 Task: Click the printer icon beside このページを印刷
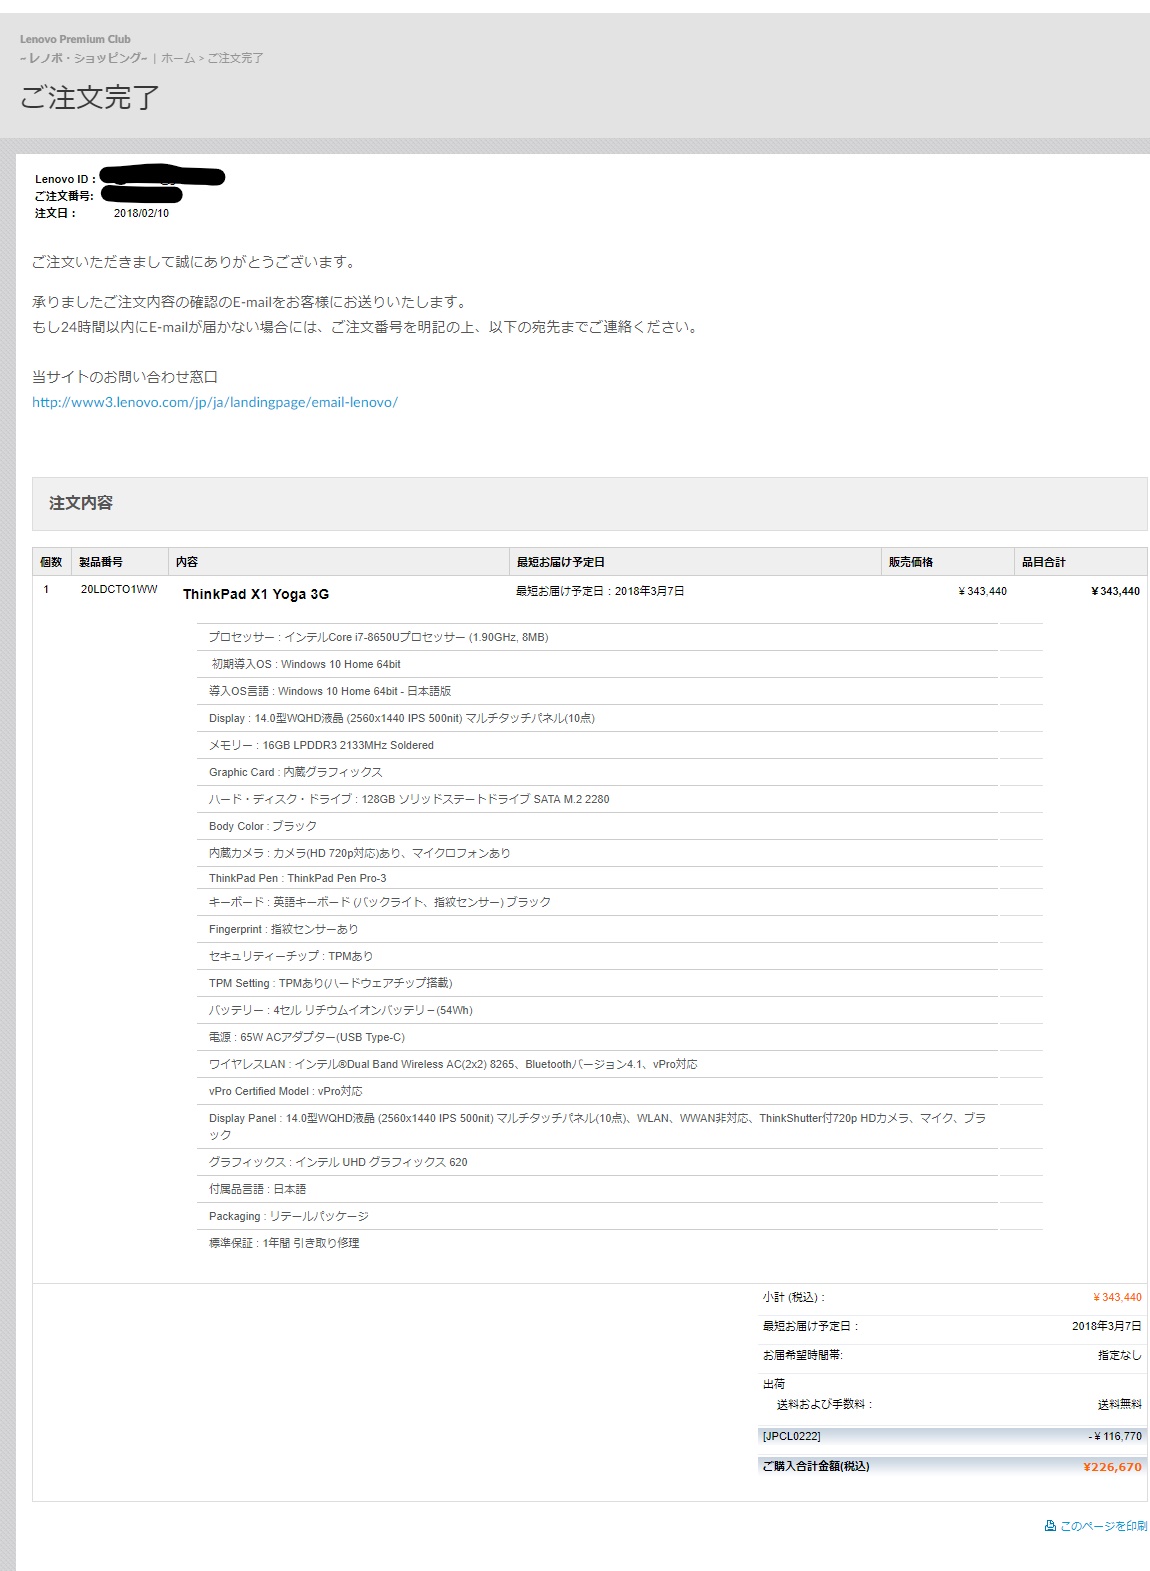pos(1050,1526)
